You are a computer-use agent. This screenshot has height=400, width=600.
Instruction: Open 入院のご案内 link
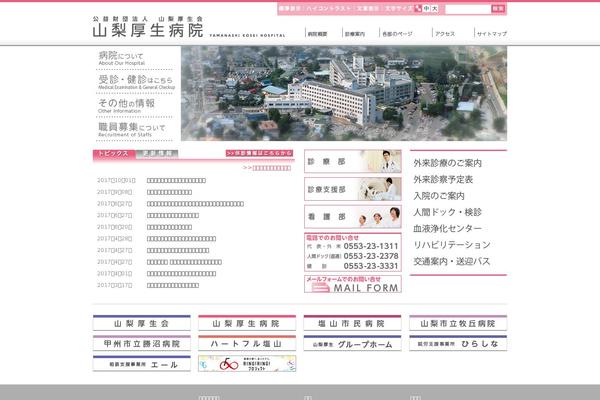(x=439, y=196)
